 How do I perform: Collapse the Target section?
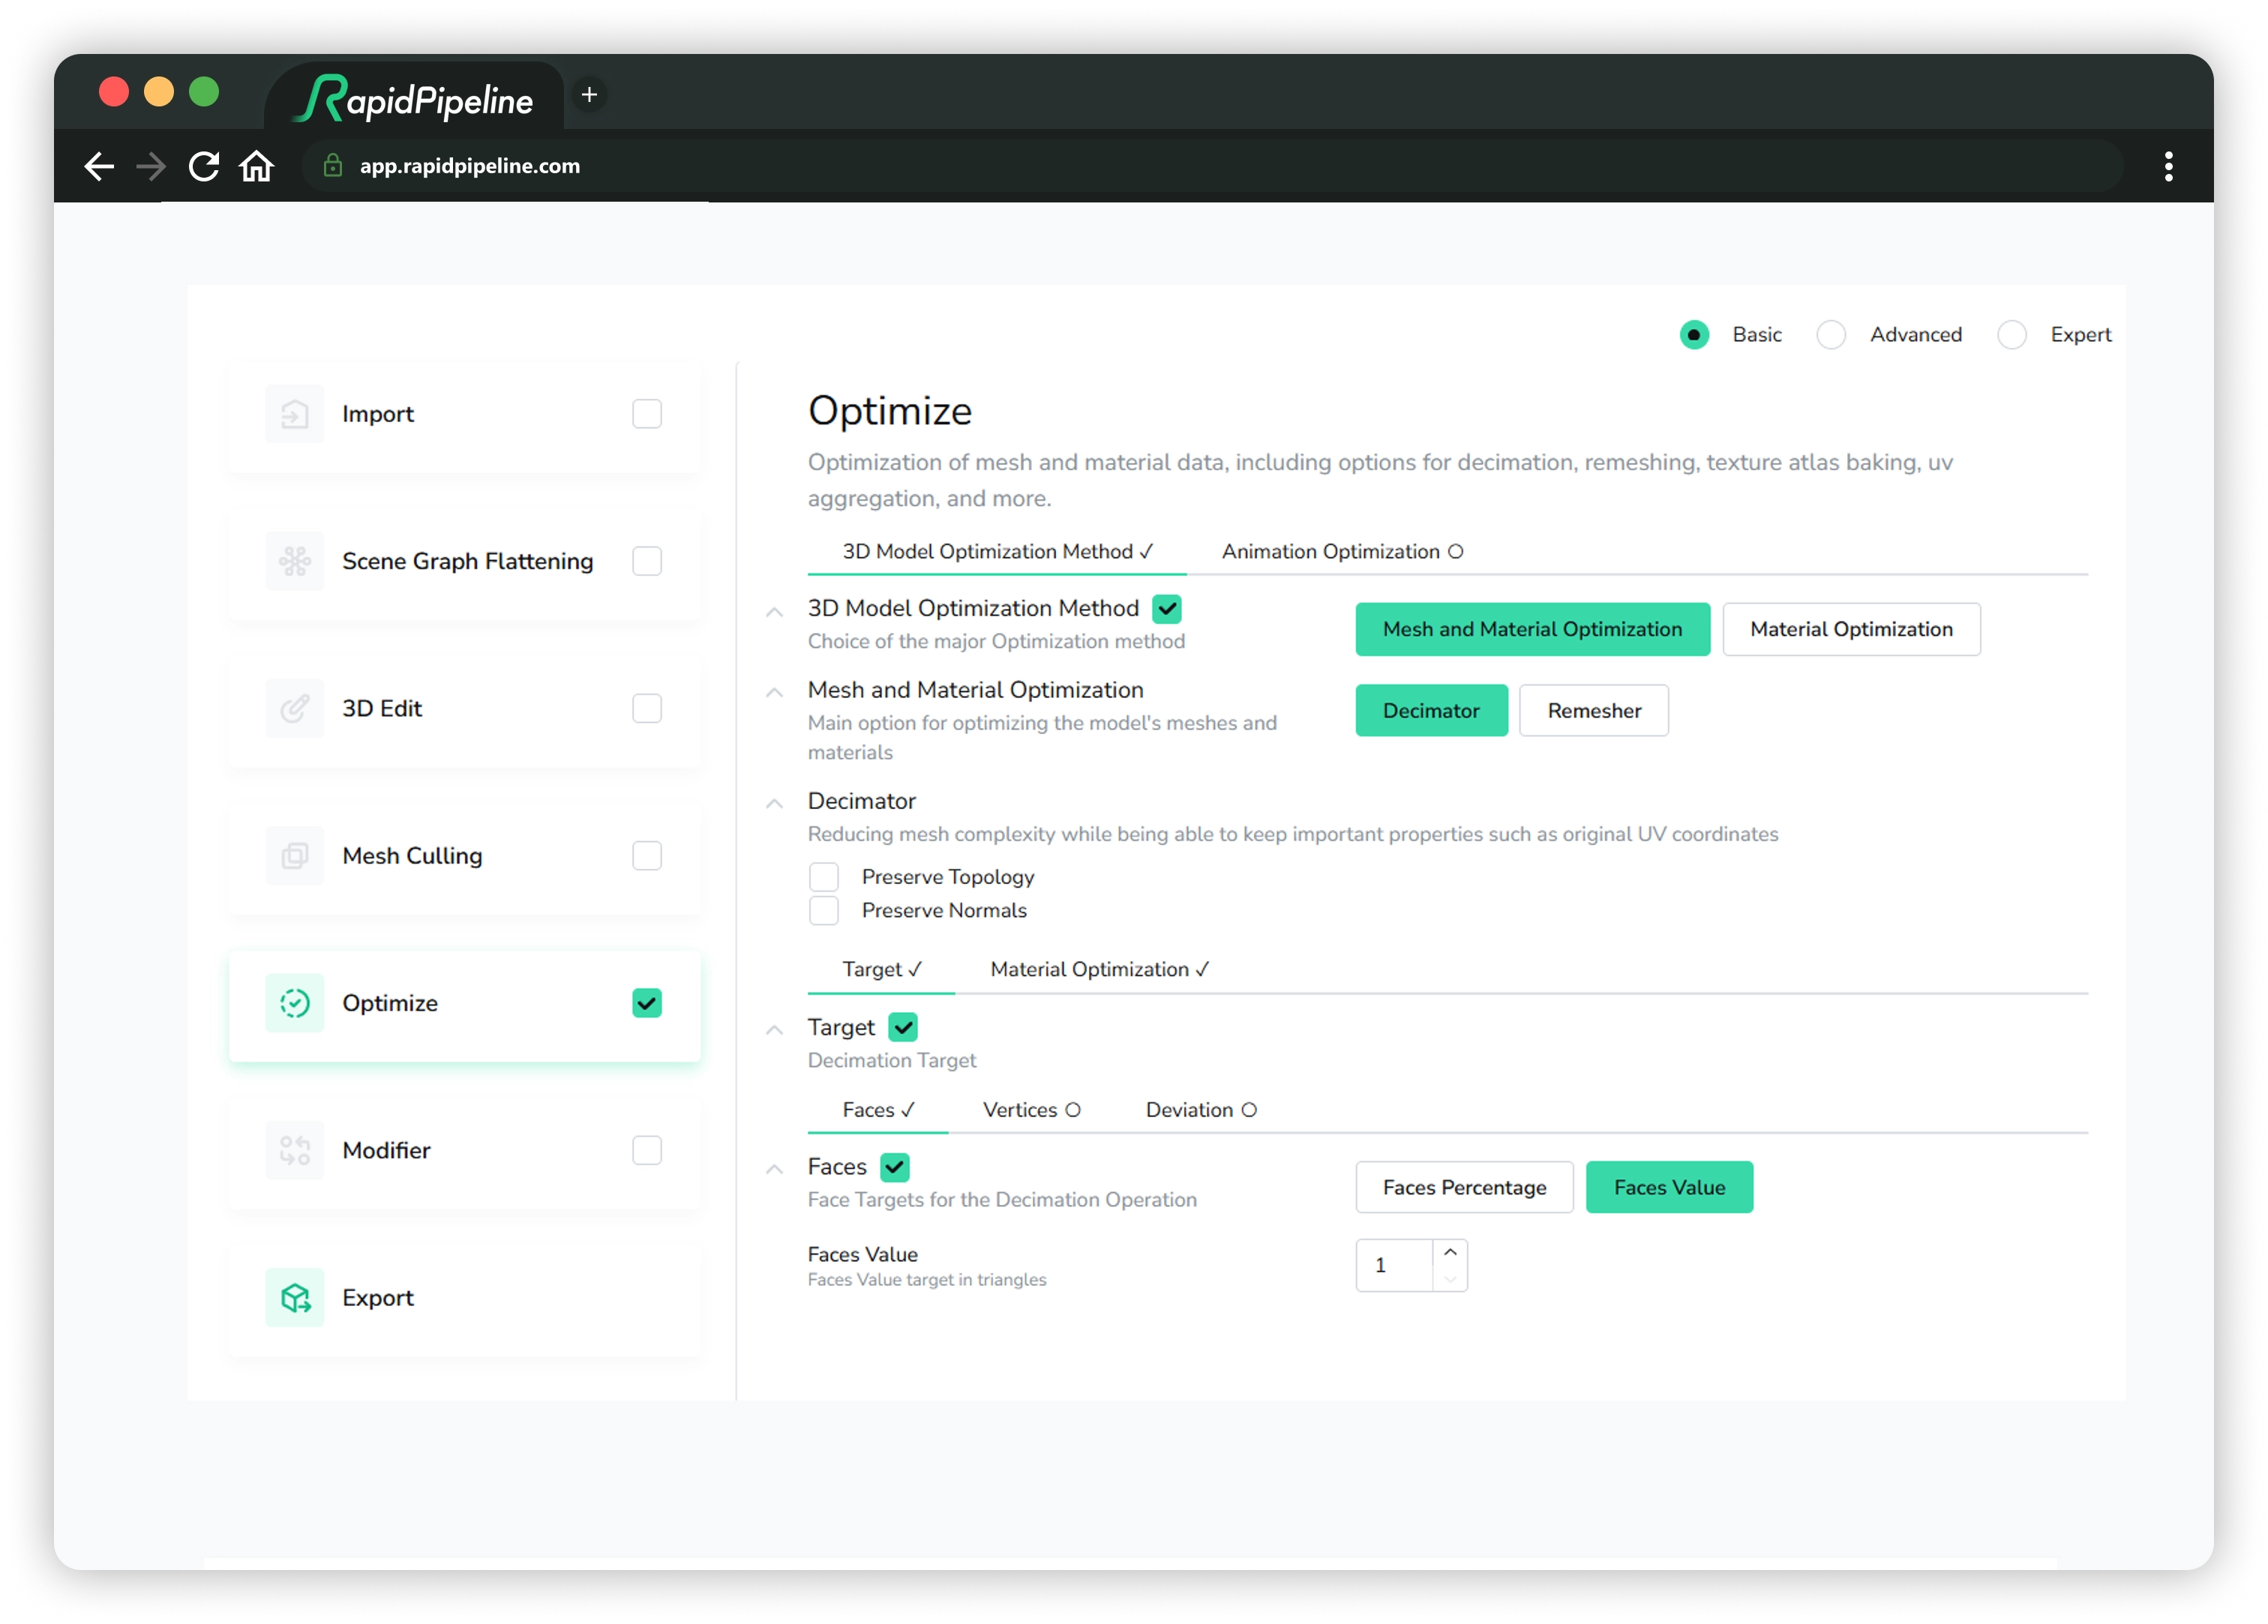click(774, 1030)
